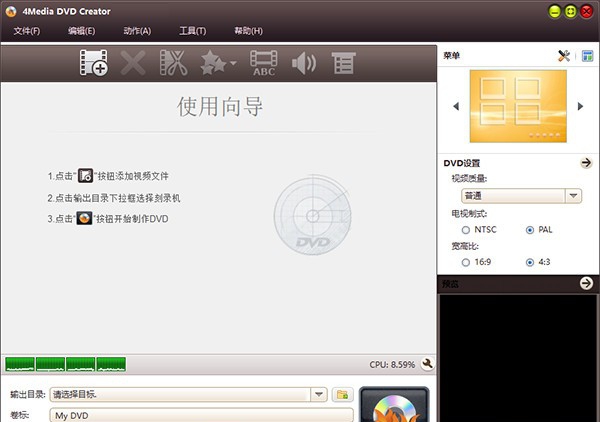This screenshot has width=600, height=422.
Task: Click the first green CPU core meter
Action: pyautogui.click(x=20, y=364)
